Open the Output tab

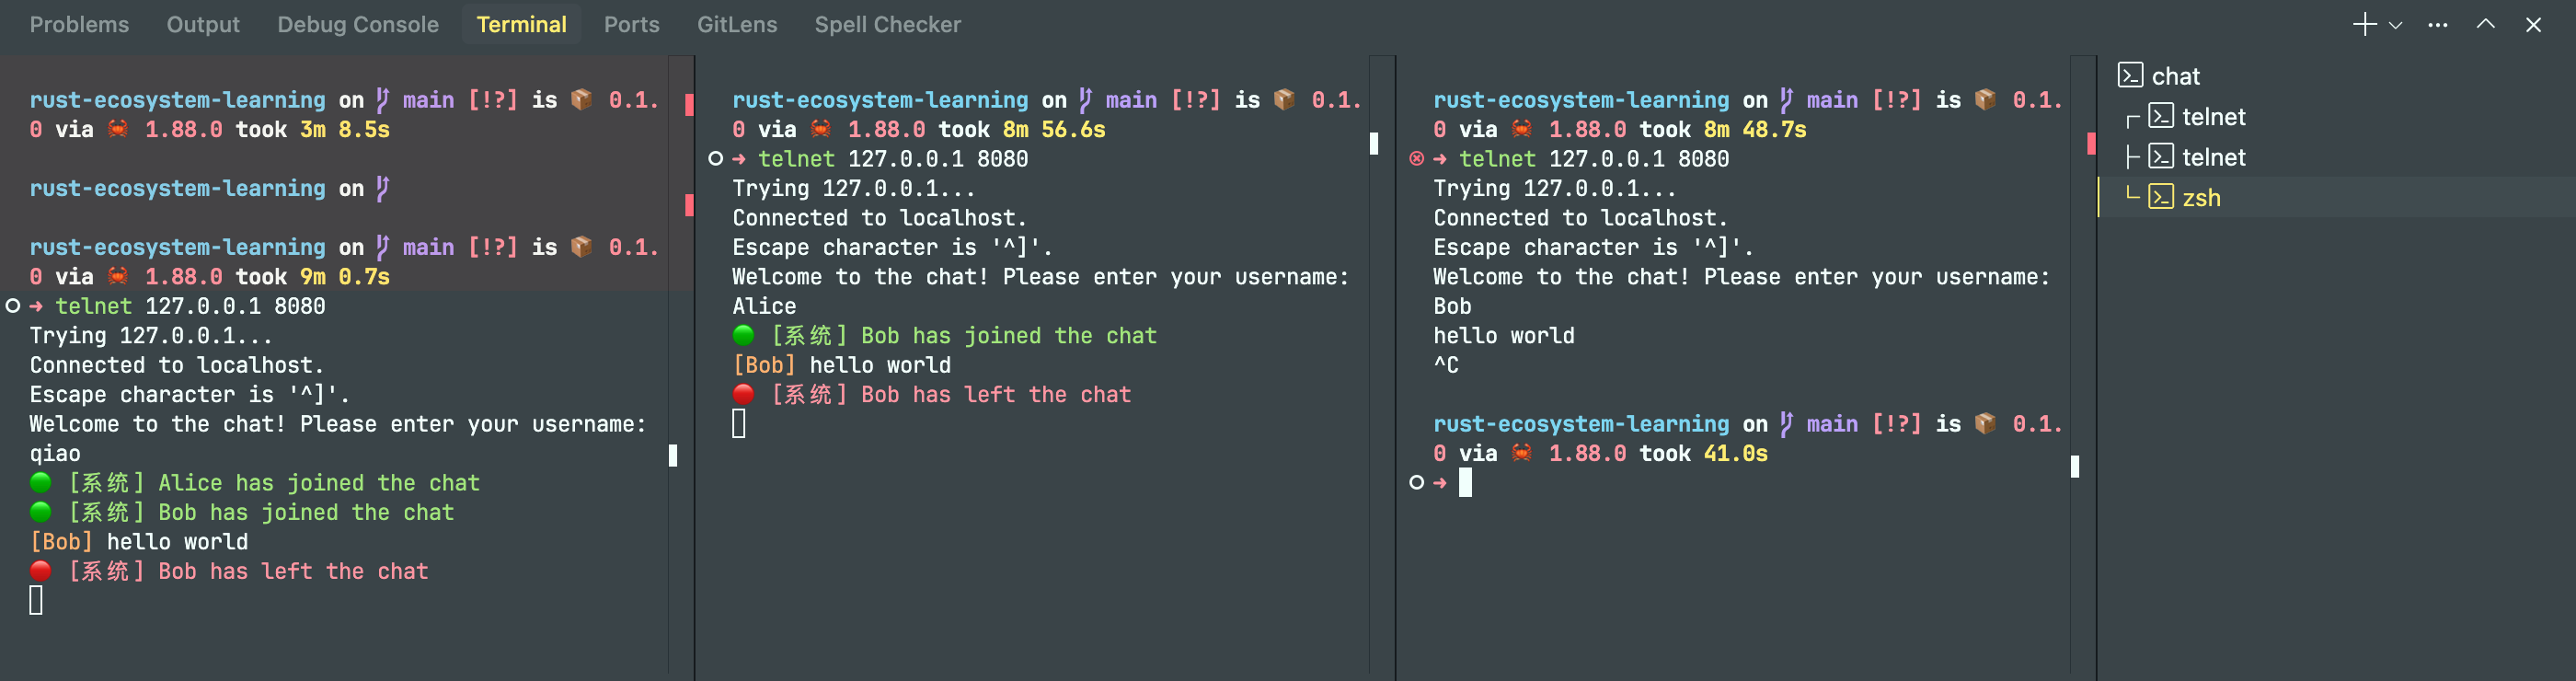(x=203, y=24)
